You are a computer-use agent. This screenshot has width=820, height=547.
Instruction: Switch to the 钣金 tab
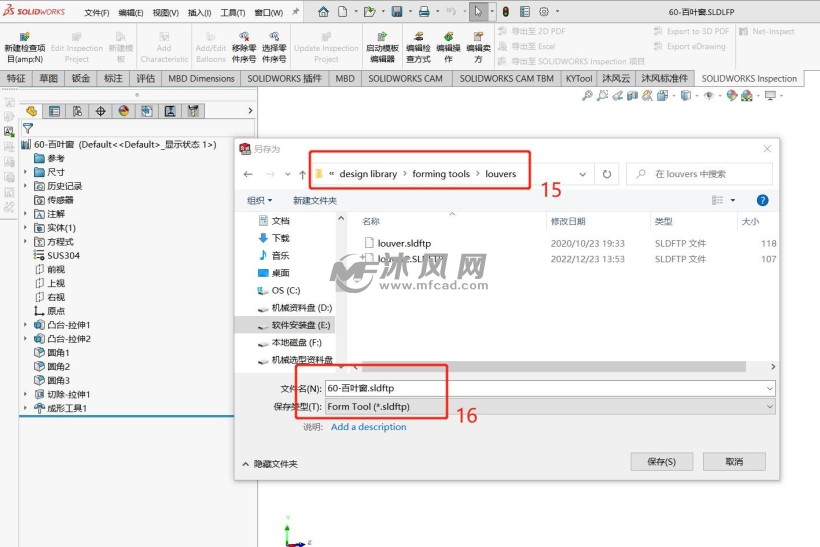[81, 78]
